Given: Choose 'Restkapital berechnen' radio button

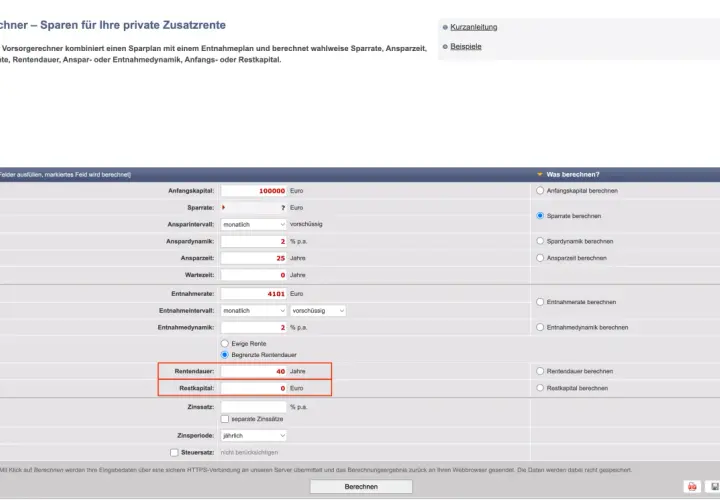Looking at the screenshot, I should click(x=540, y=388).
